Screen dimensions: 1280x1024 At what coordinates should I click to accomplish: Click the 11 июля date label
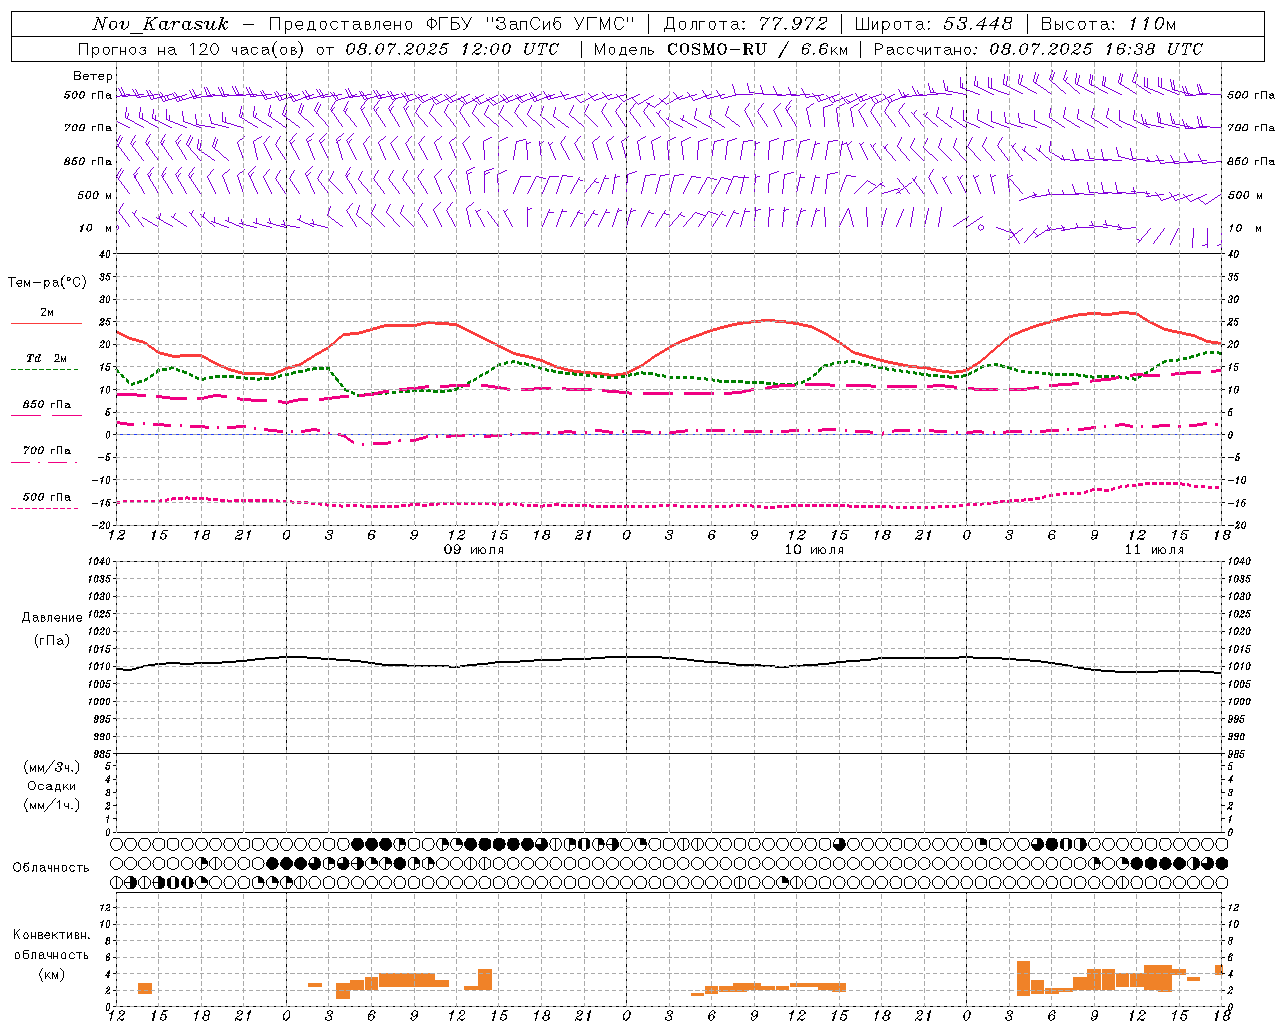click(x=1154, y=550)
